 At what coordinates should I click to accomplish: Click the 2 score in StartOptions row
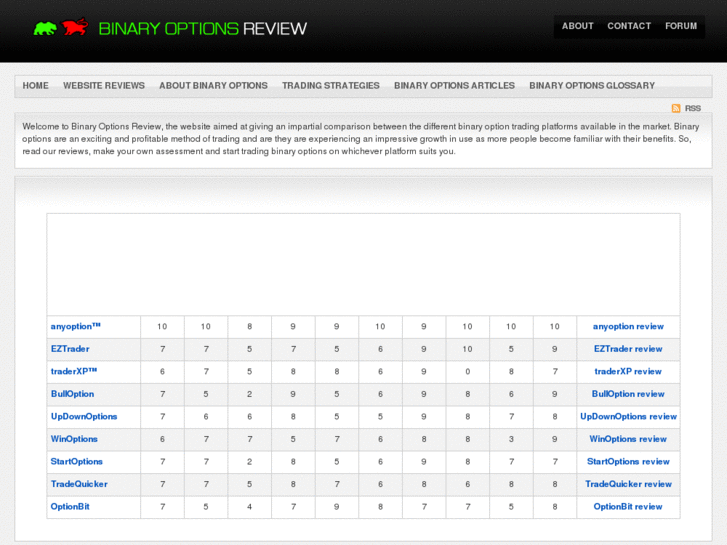coord(249,462)
